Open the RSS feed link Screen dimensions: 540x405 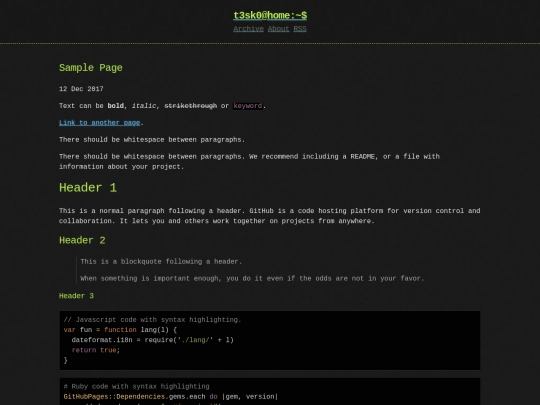300,29
